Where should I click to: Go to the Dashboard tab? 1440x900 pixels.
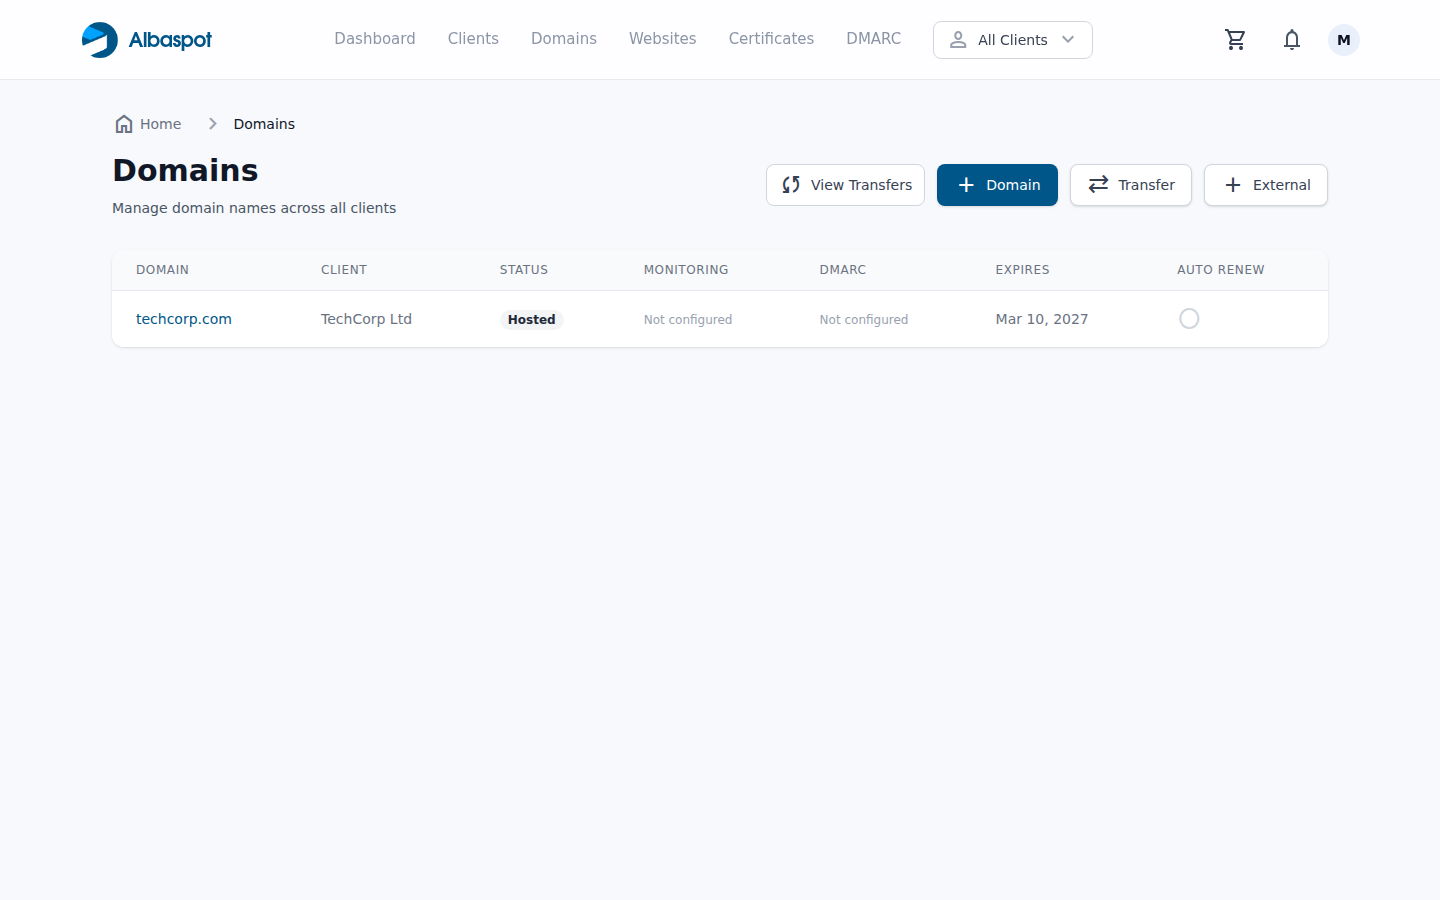[374, 39]
